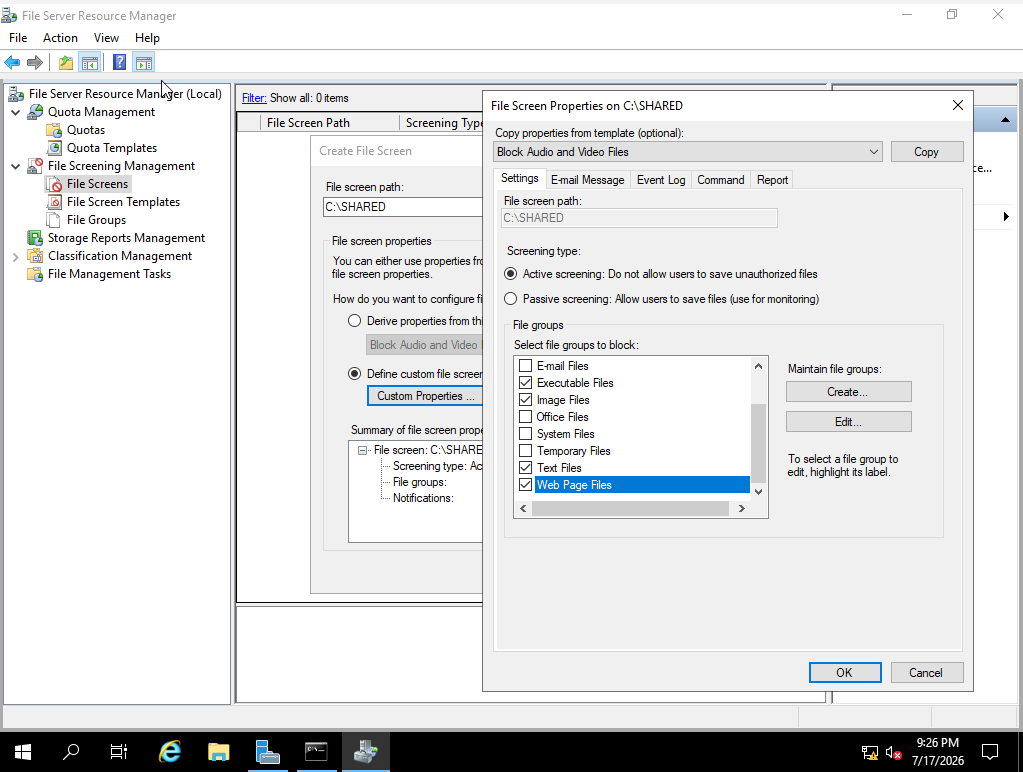Viewport: 1023px width, 772px height.
Task: Click the Forward arrow toolbar icon
Action: point(35,63)
